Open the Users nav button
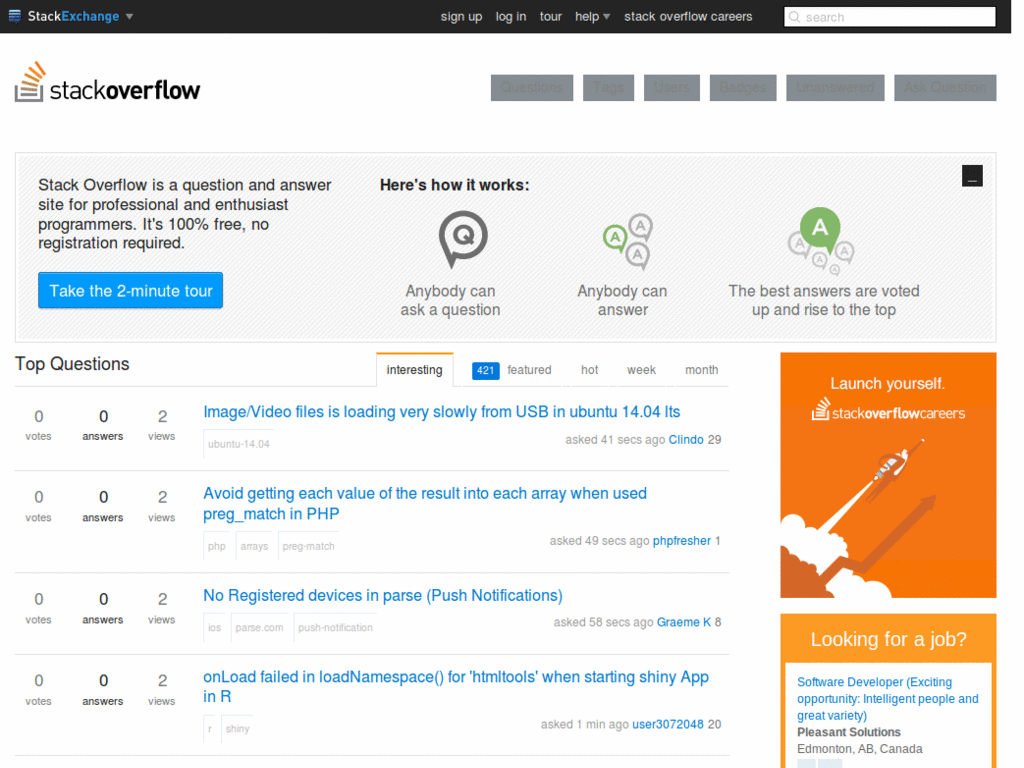The height and width of the screenshot is (768, 1024). tap(671, 88)
